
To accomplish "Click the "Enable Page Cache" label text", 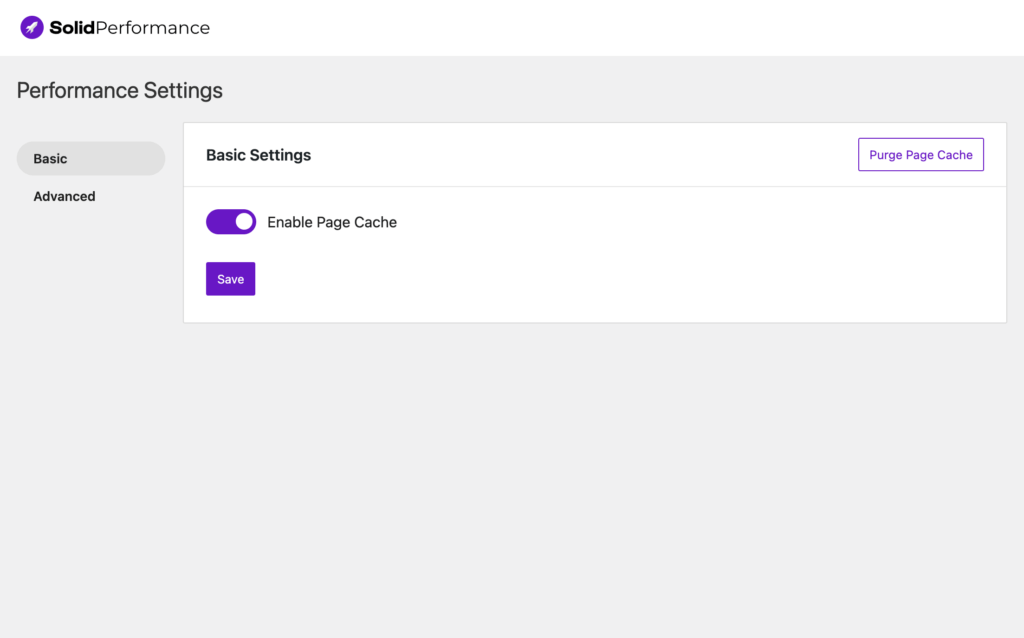I will coord(332,223).
